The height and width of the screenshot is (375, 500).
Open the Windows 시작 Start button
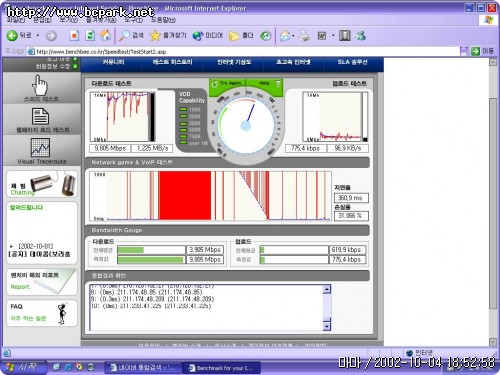(23, 367)
